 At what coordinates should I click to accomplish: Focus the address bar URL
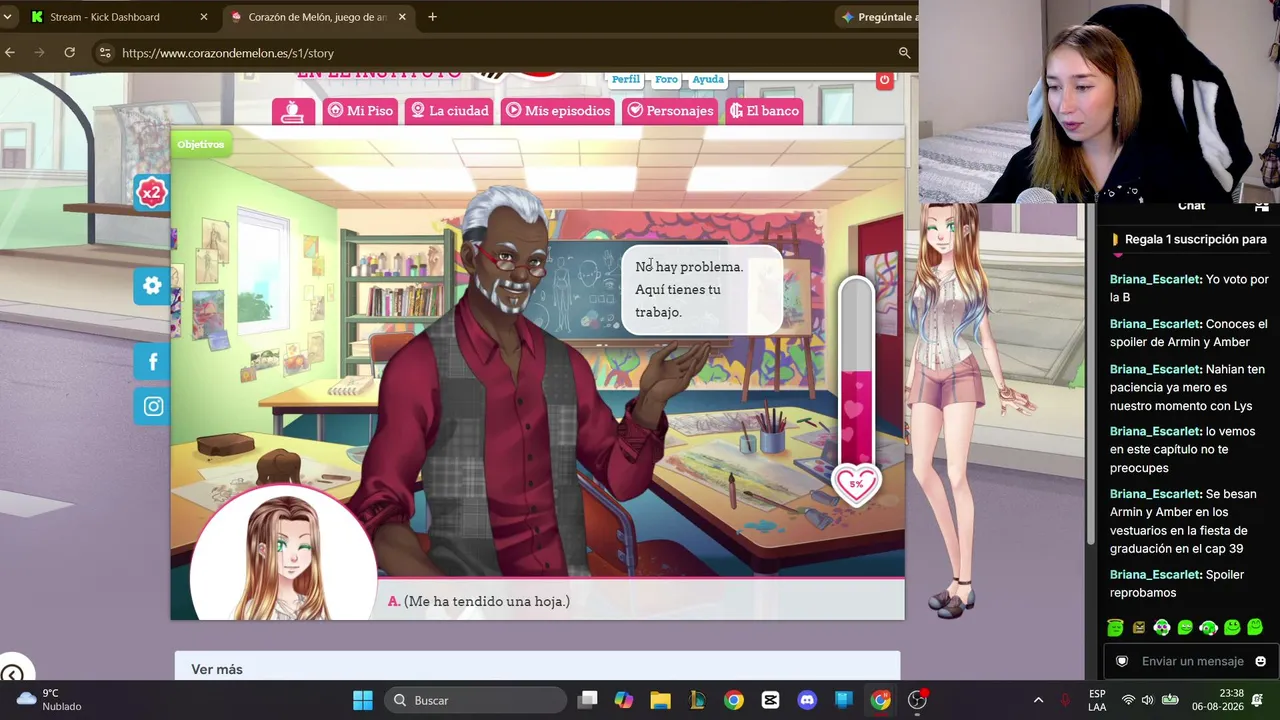[x=228, y=53]
